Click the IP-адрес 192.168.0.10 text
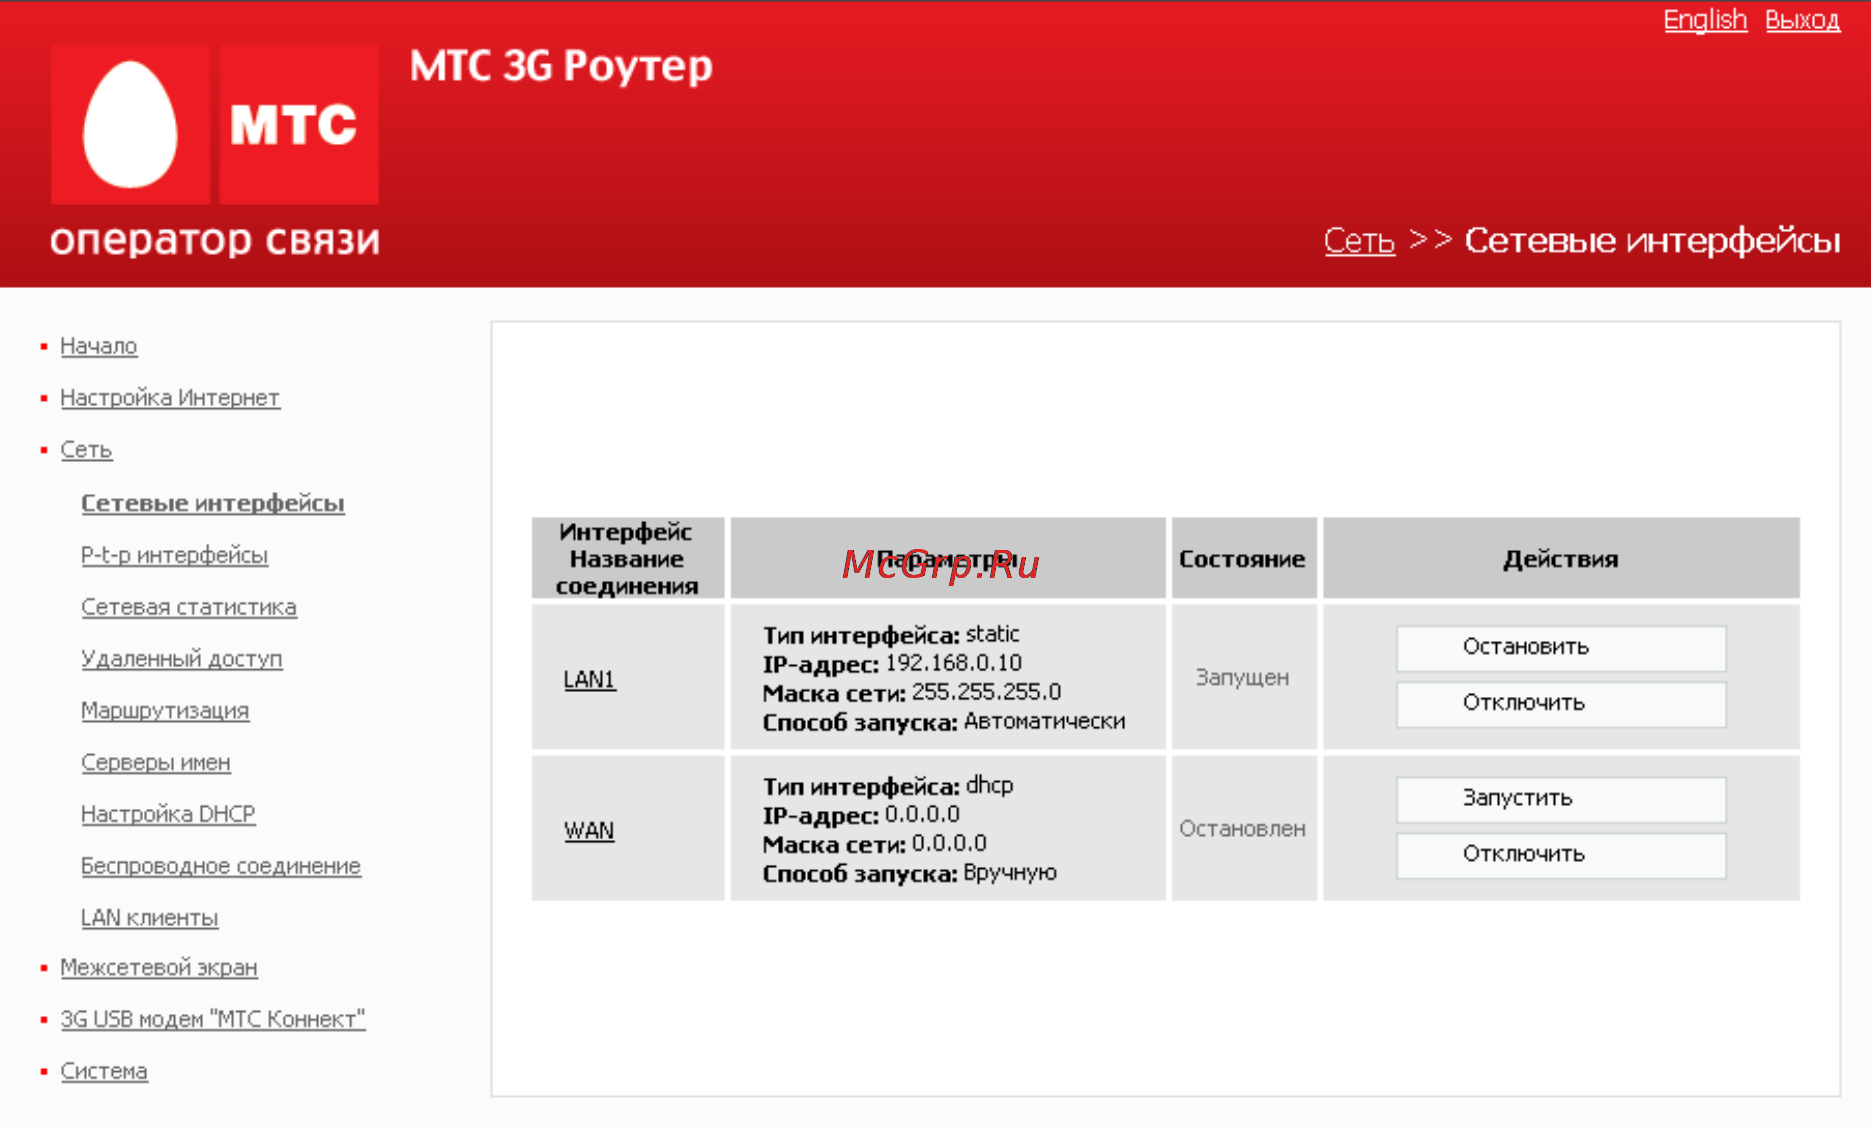 pos(892,663)
